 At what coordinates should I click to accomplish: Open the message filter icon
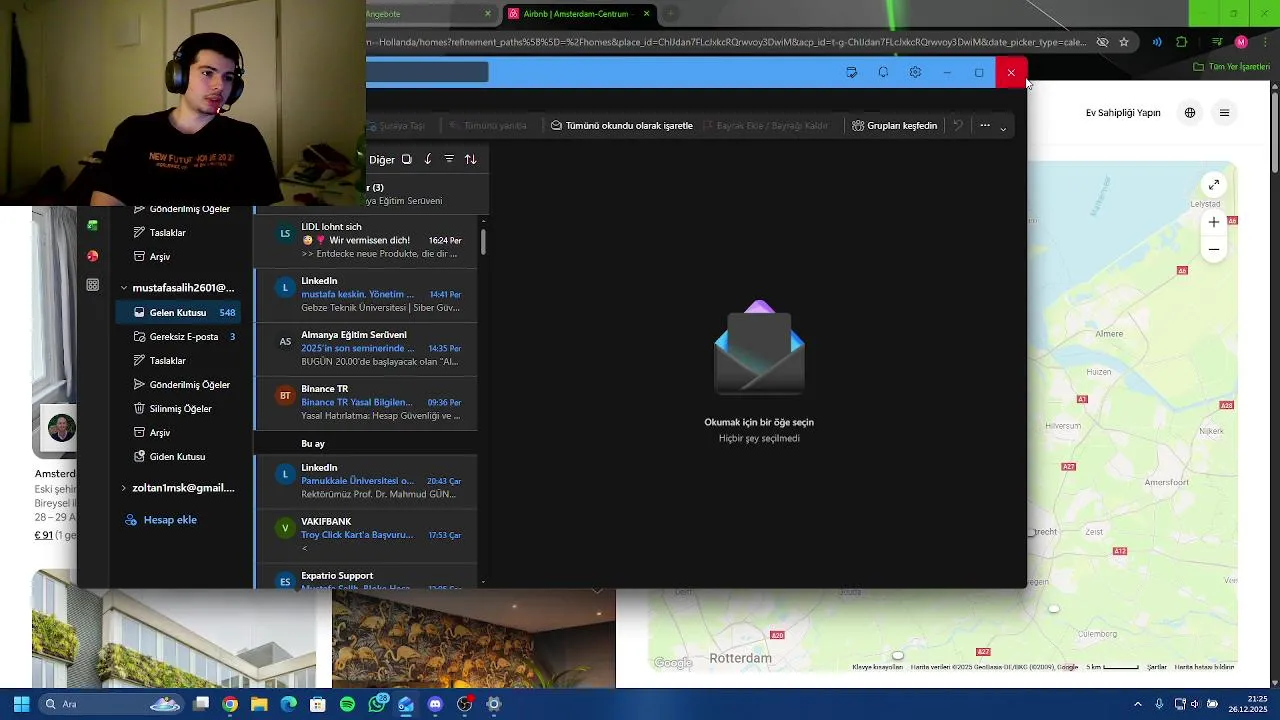[449, 159]
